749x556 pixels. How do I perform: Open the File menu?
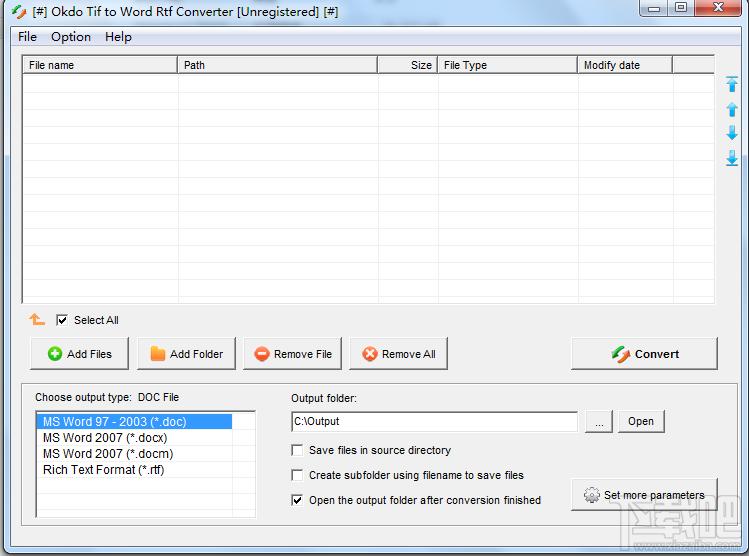click(27, 37)
